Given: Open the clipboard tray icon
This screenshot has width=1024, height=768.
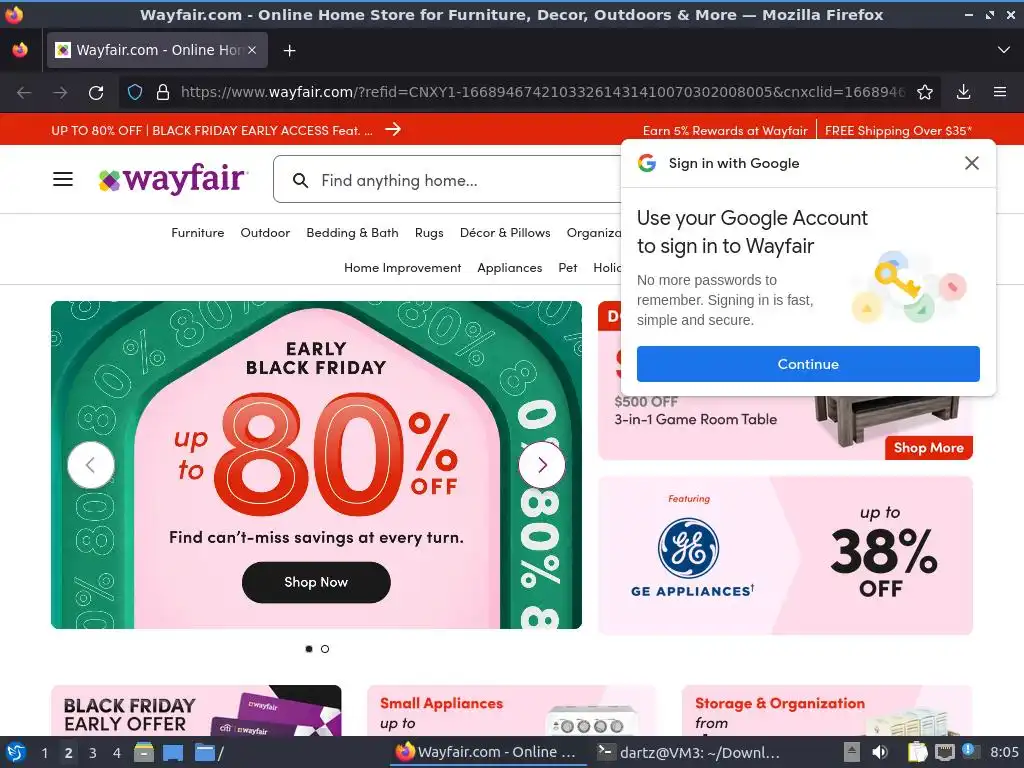Looking at the screenshot, I should pyautogui.click(x=918, y=752).
